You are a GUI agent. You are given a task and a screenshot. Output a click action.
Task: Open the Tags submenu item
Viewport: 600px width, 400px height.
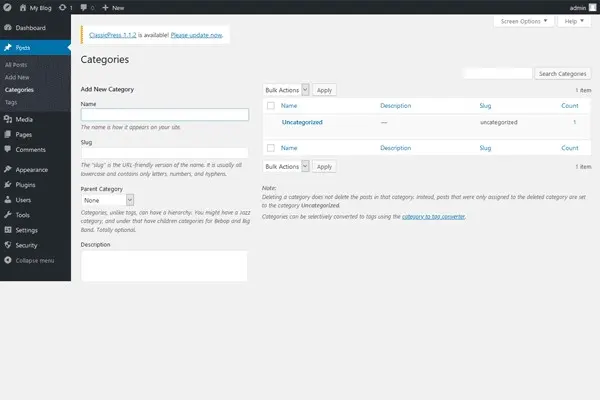[11, 102]
